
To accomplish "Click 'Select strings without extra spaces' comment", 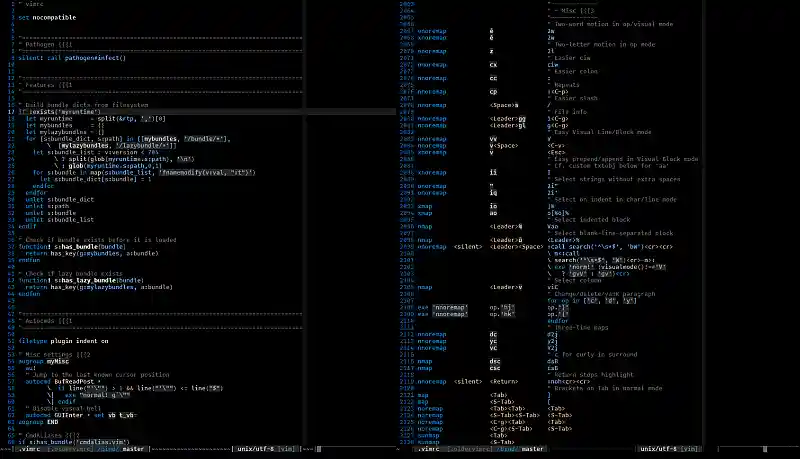I will pos(617,179).
